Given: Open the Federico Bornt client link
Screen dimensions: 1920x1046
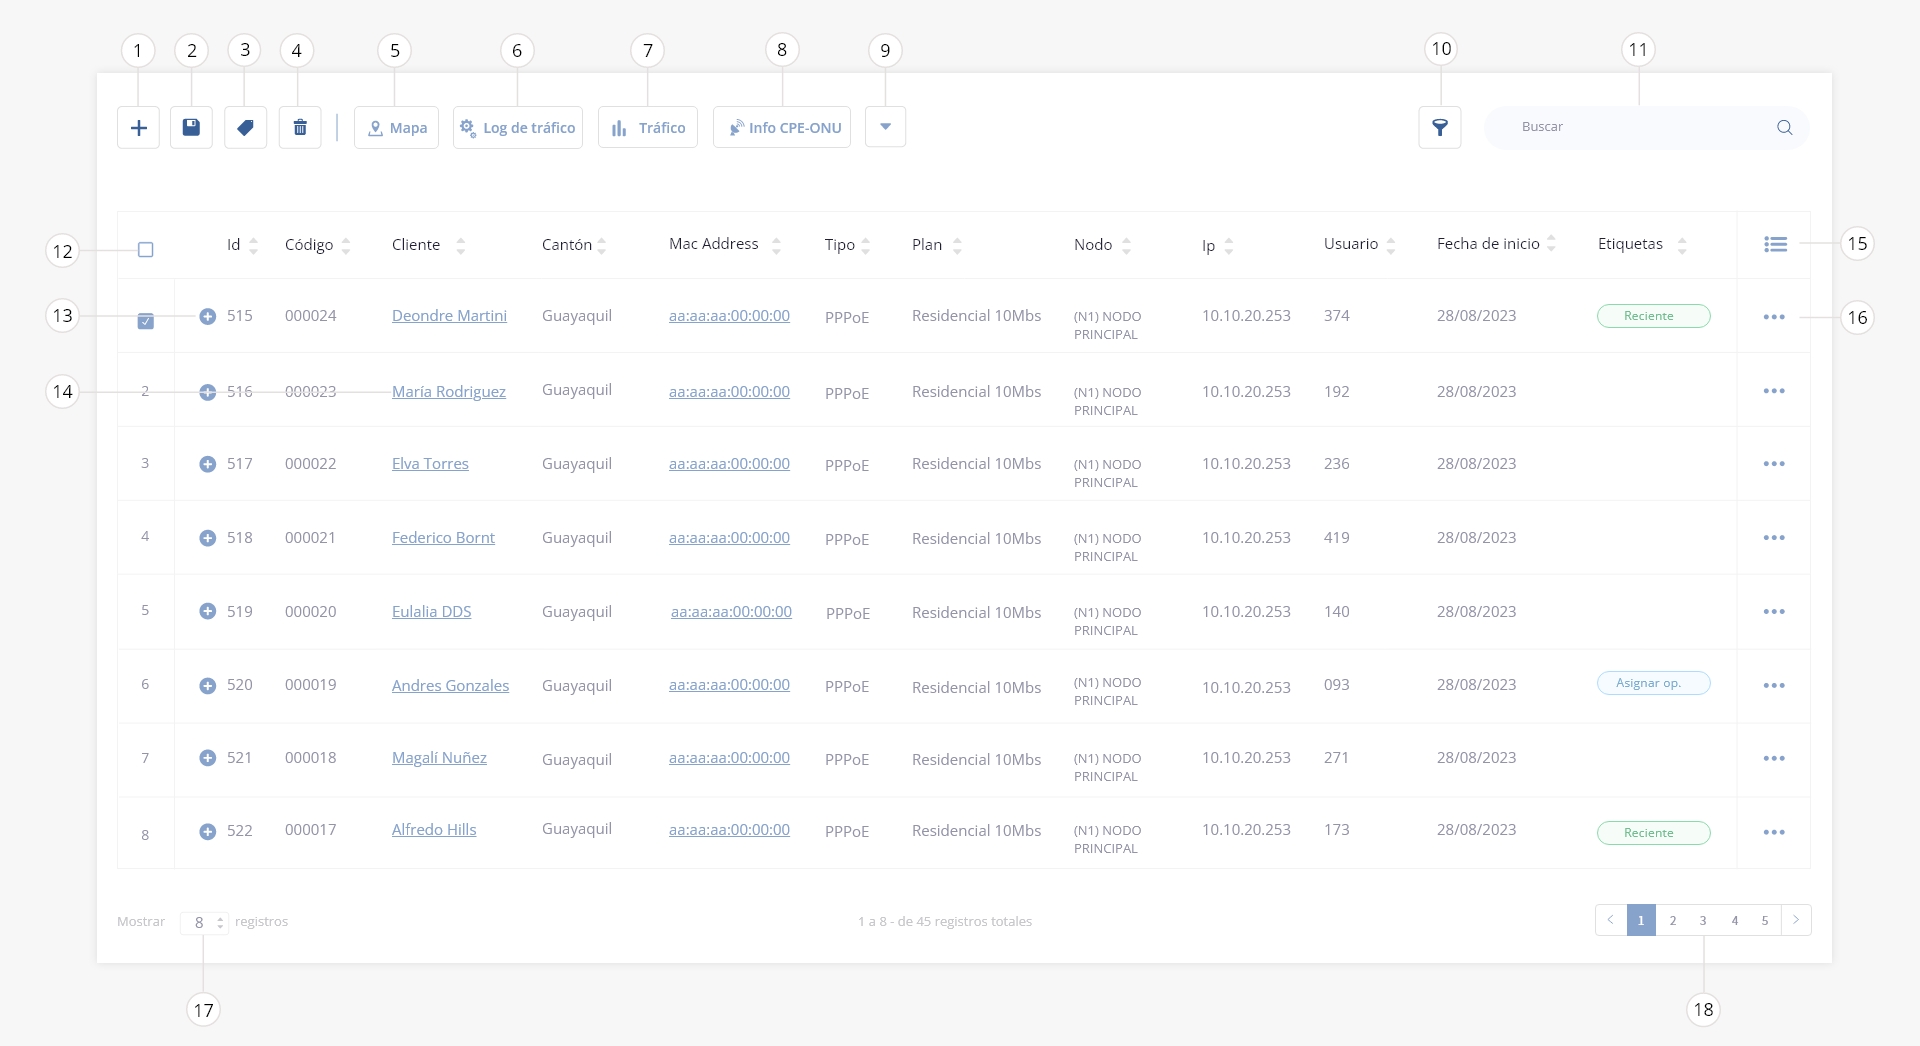Looking at the screenshot, I should [x=443, y=538].
